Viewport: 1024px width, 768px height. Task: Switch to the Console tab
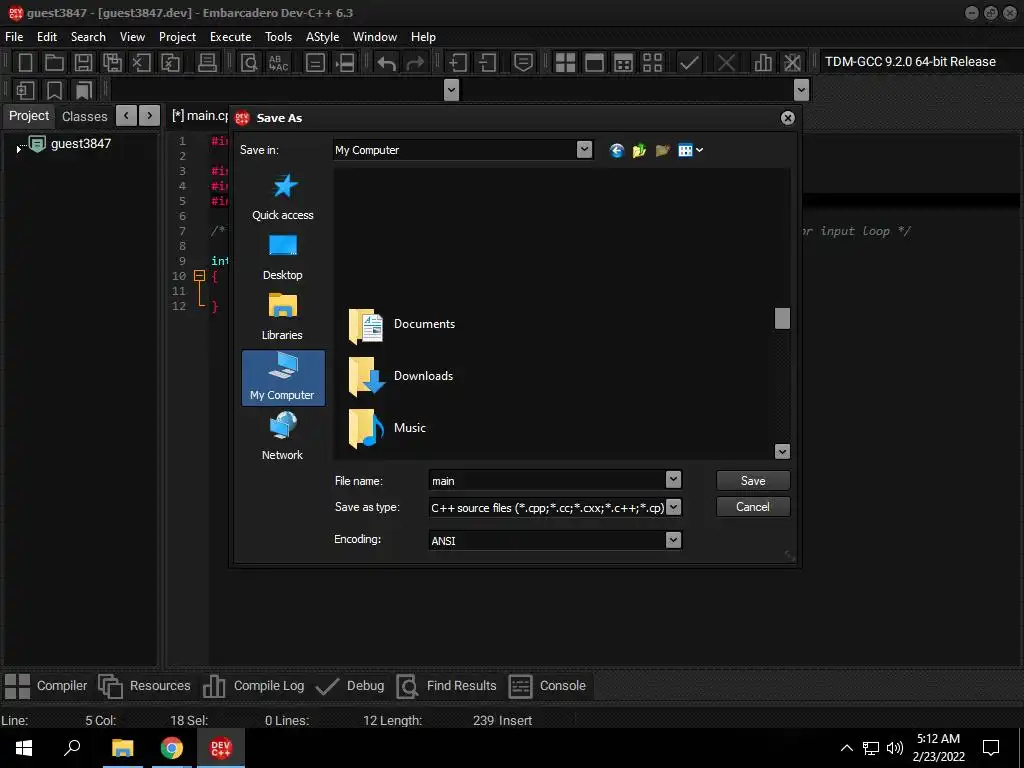[x=547, y=686]
